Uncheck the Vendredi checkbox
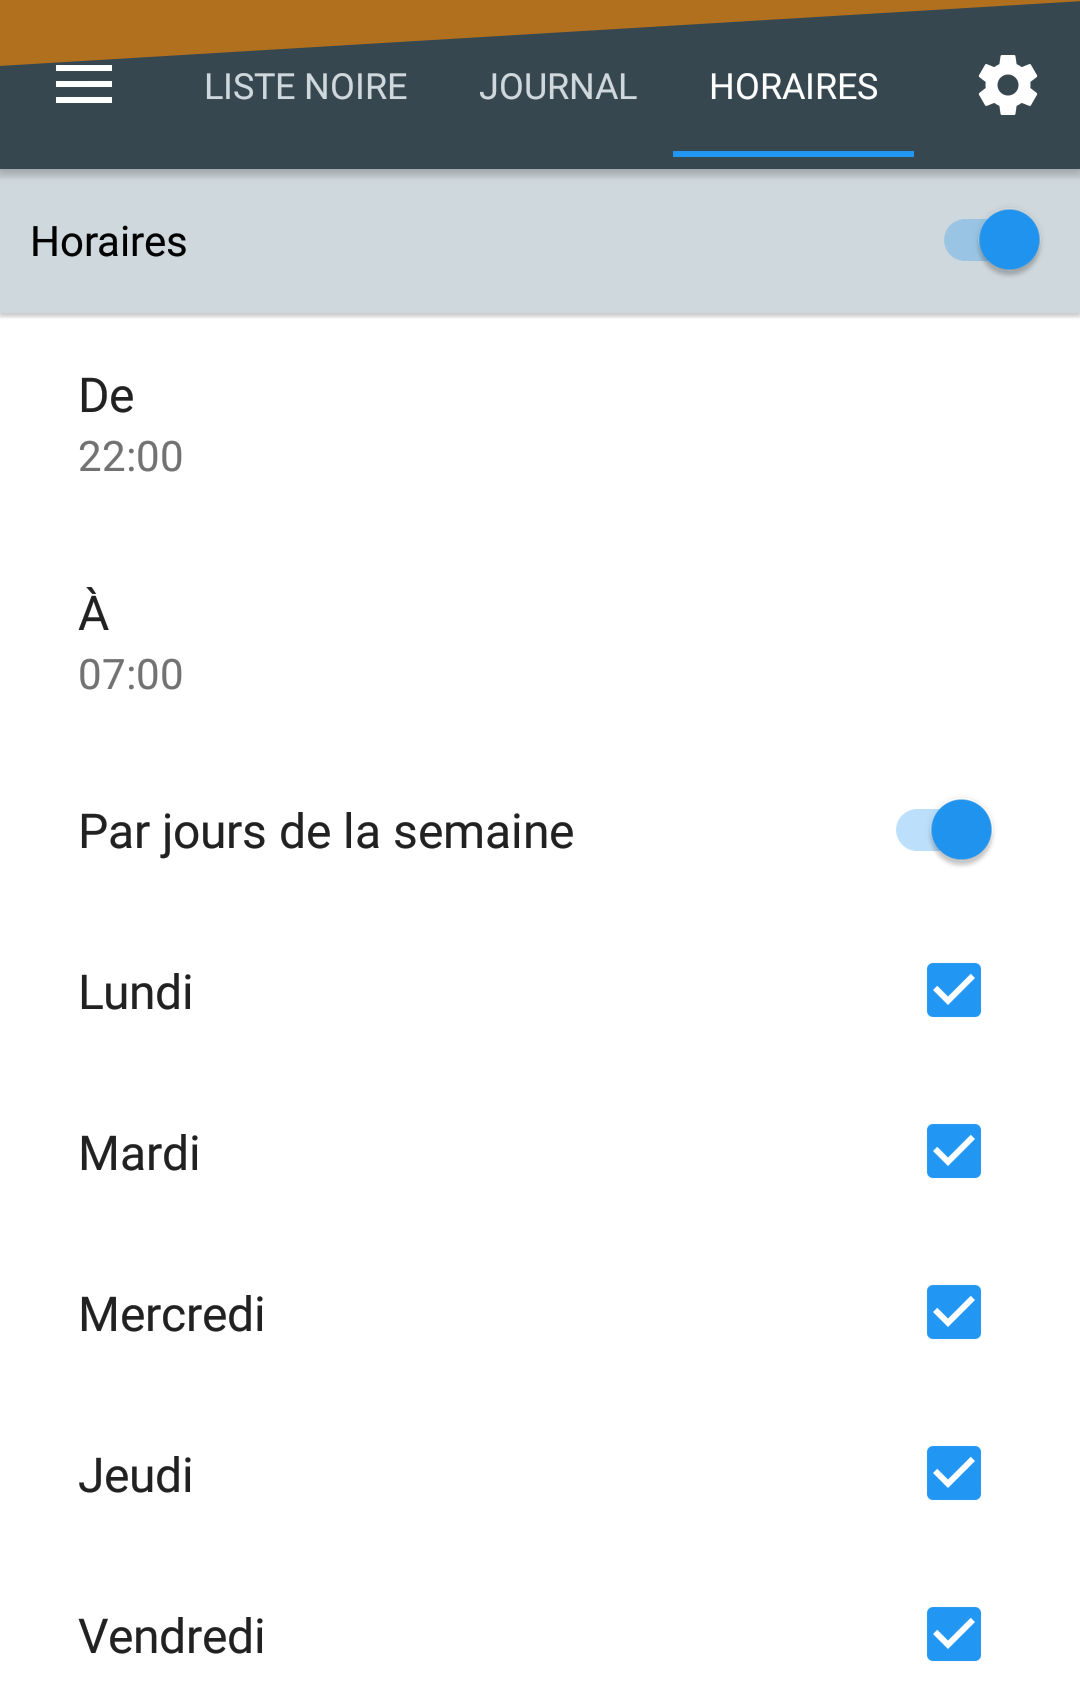 [954, 1634]
